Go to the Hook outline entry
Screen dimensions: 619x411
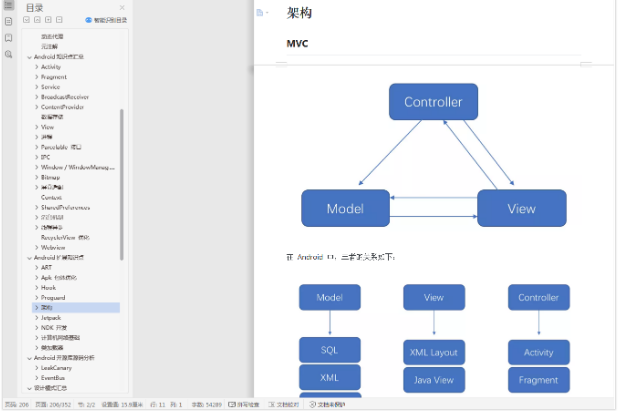pos(48,288)
